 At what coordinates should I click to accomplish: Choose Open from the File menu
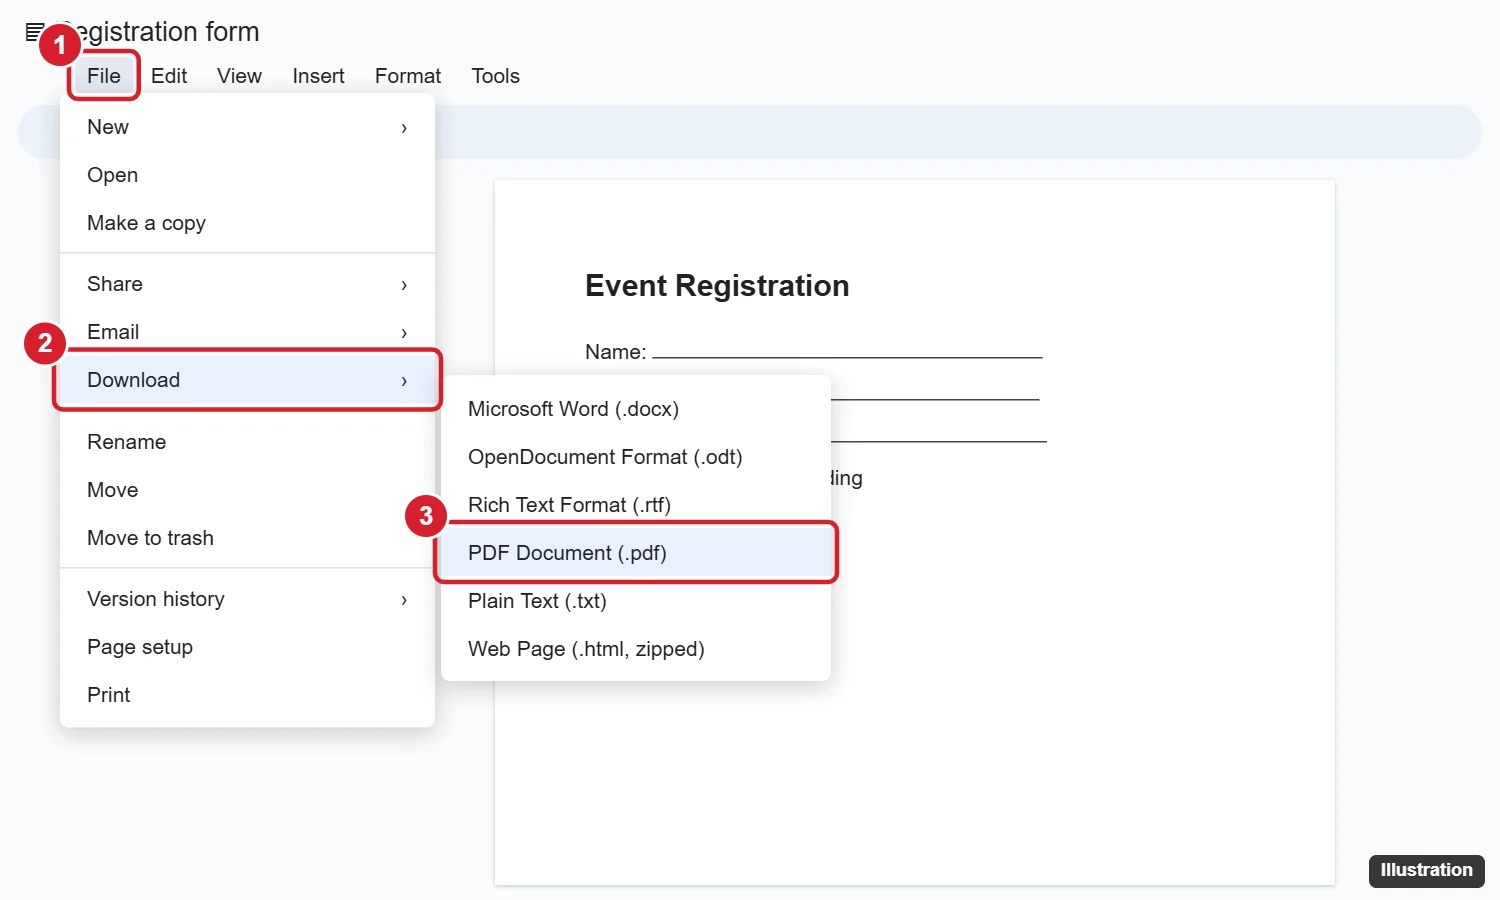point(247,175)
